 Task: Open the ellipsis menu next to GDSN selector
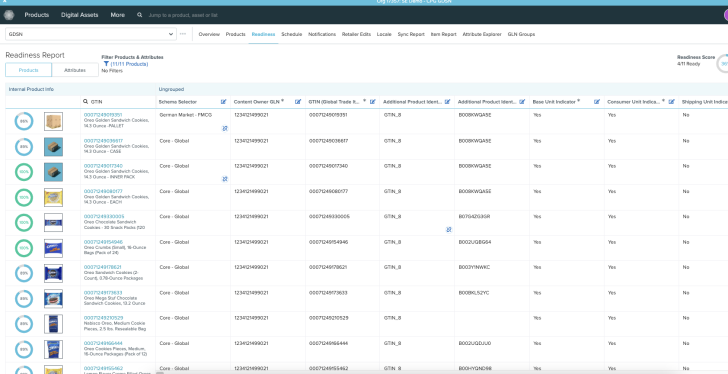pyautogui.click(x=183, y=34)
